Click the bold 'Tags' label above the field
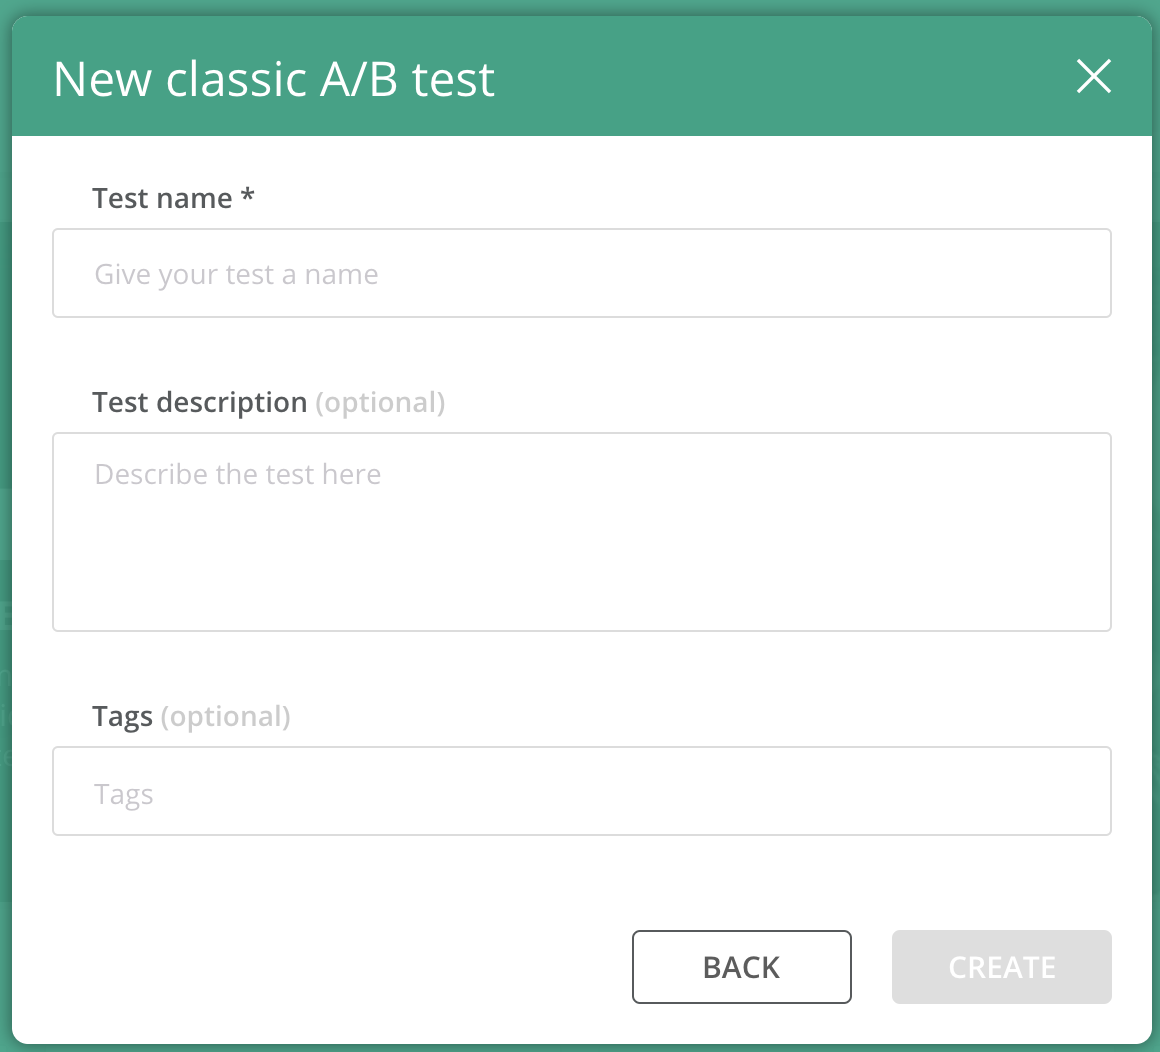Viewport: 1160px width, 1052px height. click(122, 717)
